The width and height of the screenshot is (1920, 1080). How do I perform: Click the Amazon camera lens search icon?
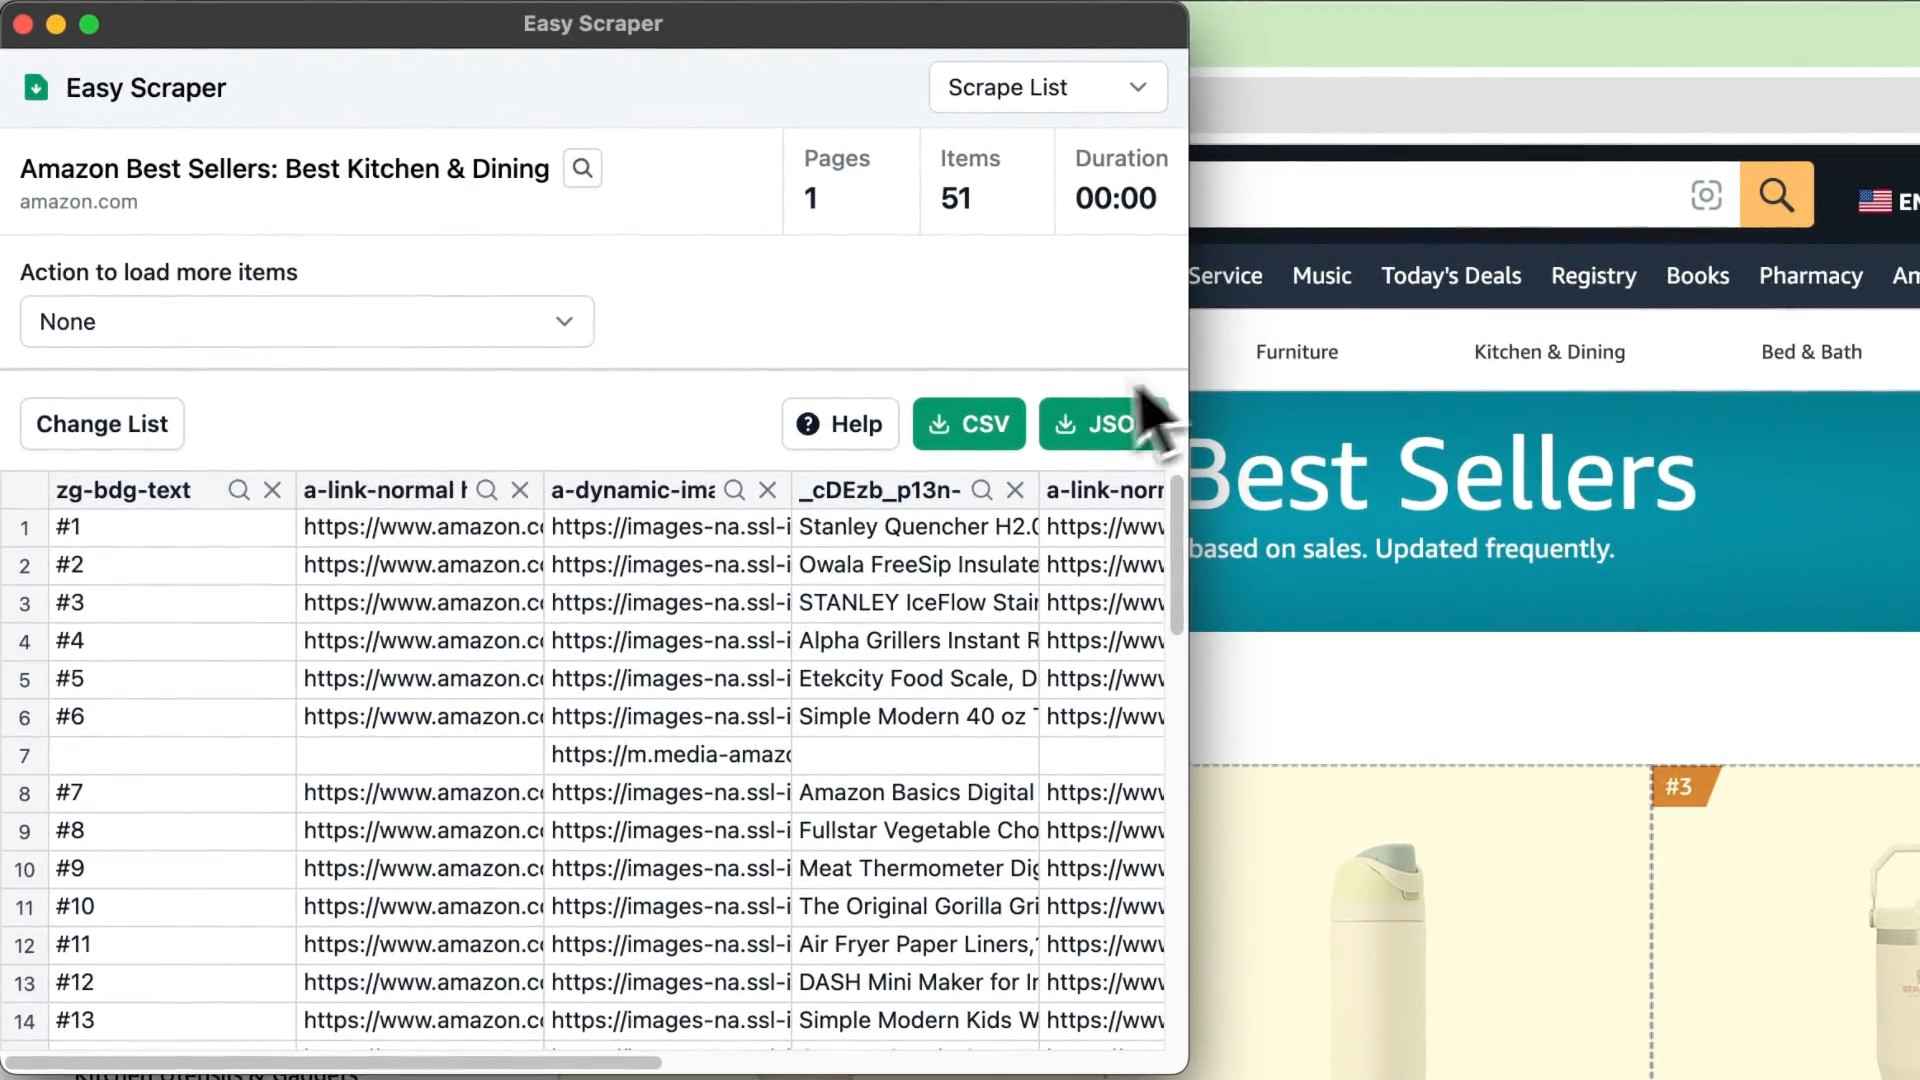(1706, 195)
